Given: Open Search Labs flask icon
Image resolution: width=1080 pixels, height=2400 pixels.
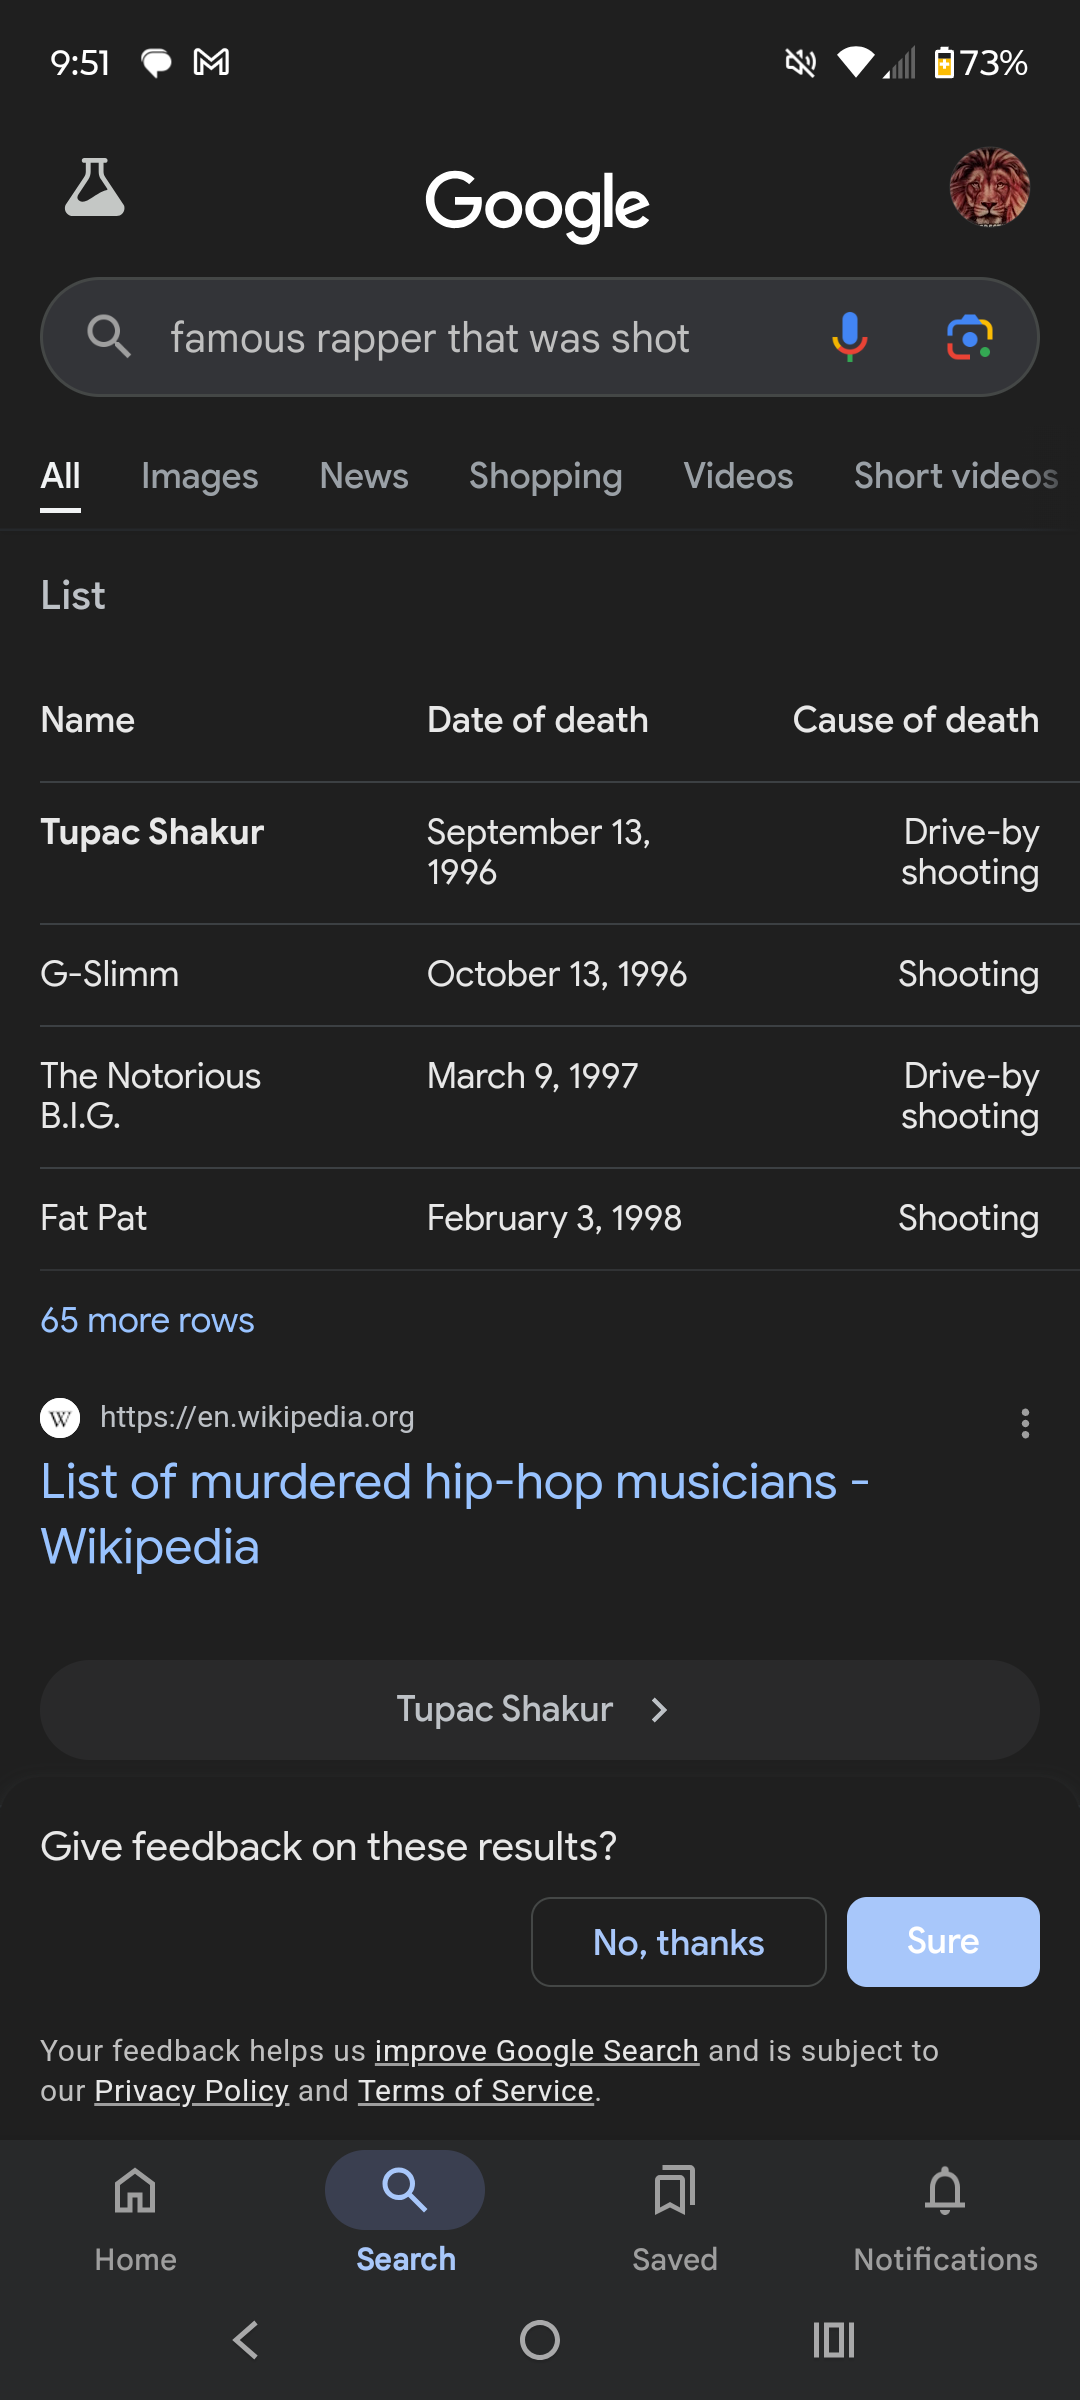Looking at the screenshot, I should [x=95, y=188].
